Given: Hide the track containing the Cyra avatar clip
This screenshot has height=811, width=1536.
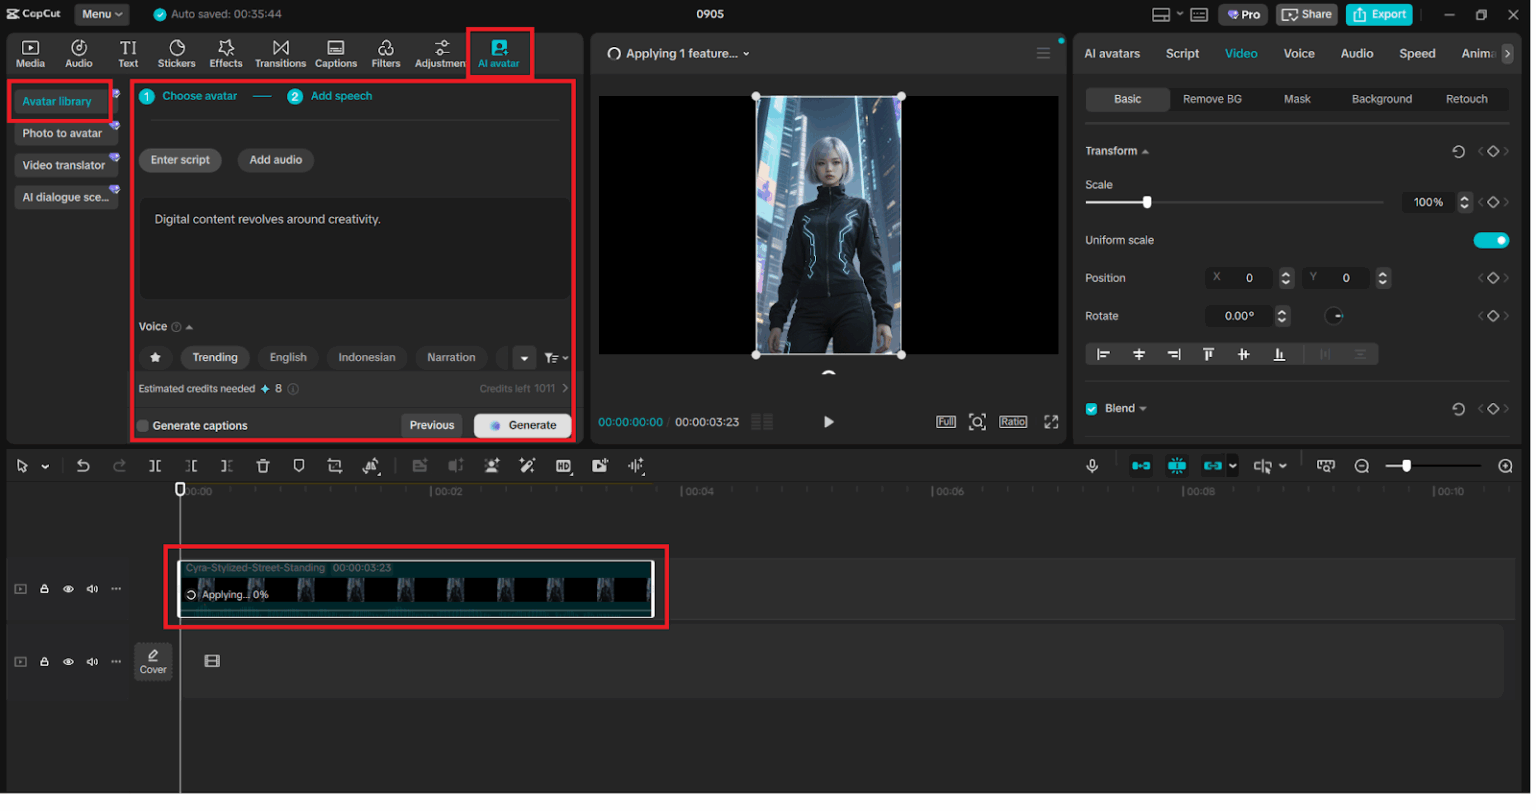Looking at the screenshot, I should [x=68, y=591].
